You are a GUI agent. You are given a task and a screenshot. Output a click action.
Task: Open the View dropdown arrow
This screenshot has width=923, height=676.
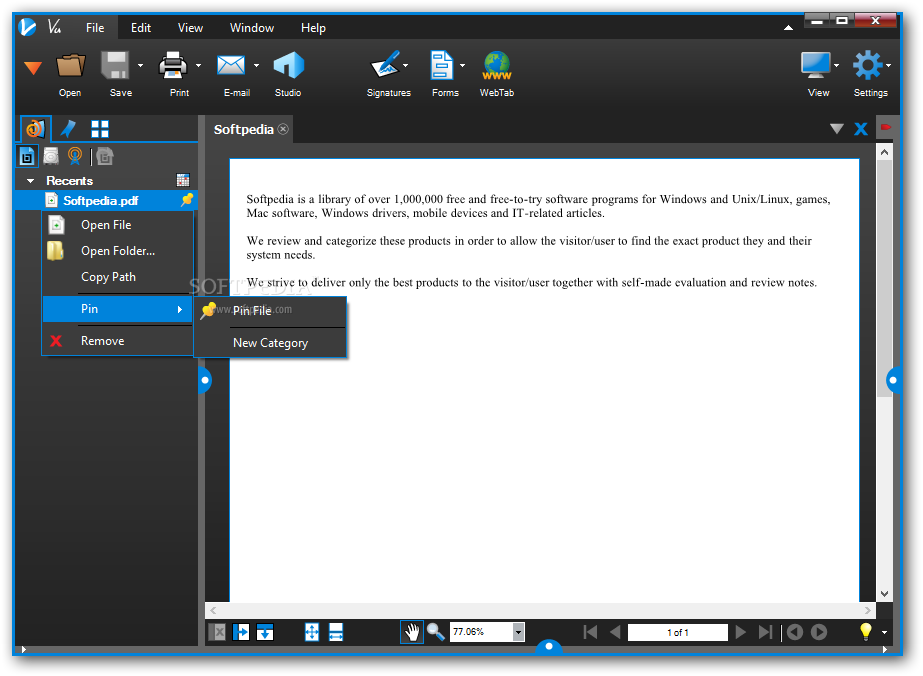point(836,65)
